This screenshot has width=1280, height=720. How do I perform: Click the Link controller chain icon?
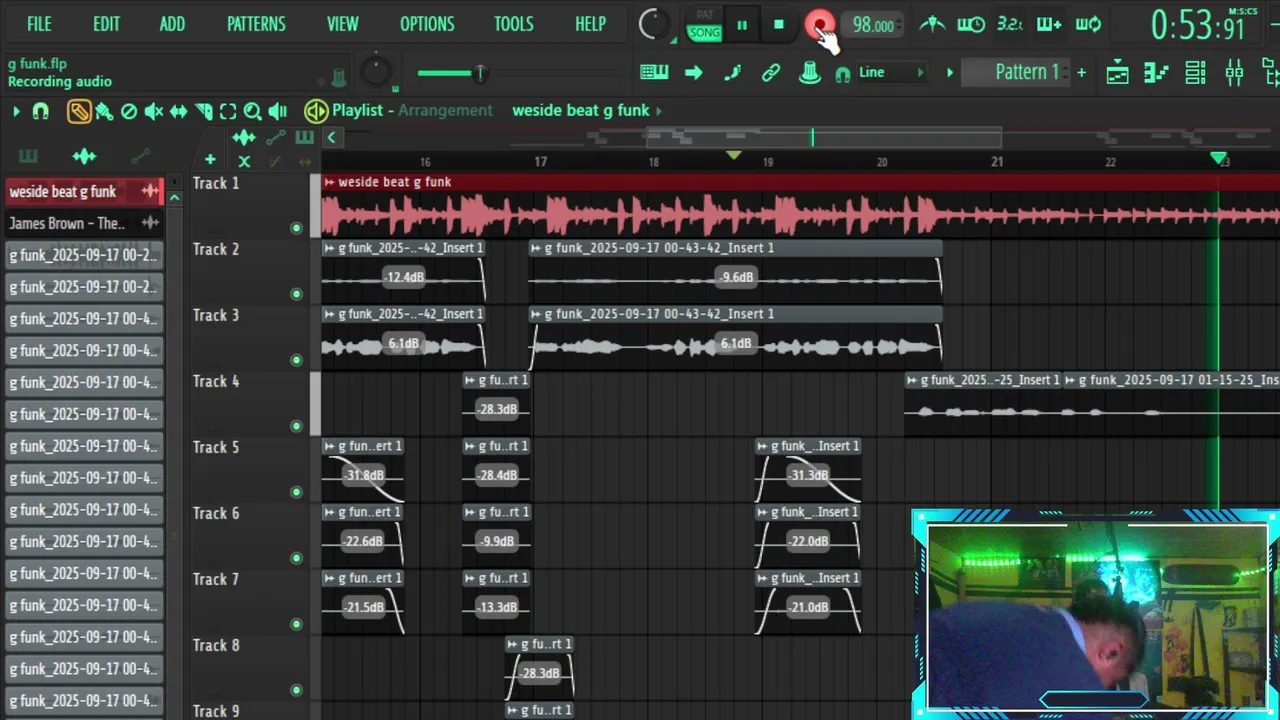tap(770, 72)
